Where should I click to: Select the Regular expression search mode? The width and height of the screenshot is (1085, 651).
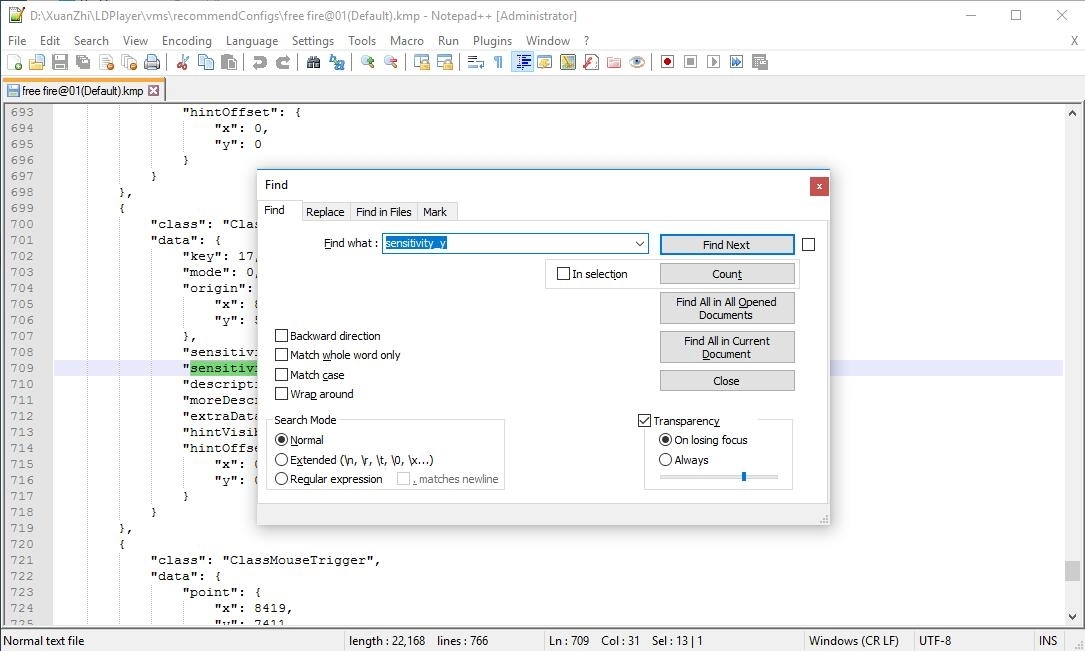tap(281, 479)
